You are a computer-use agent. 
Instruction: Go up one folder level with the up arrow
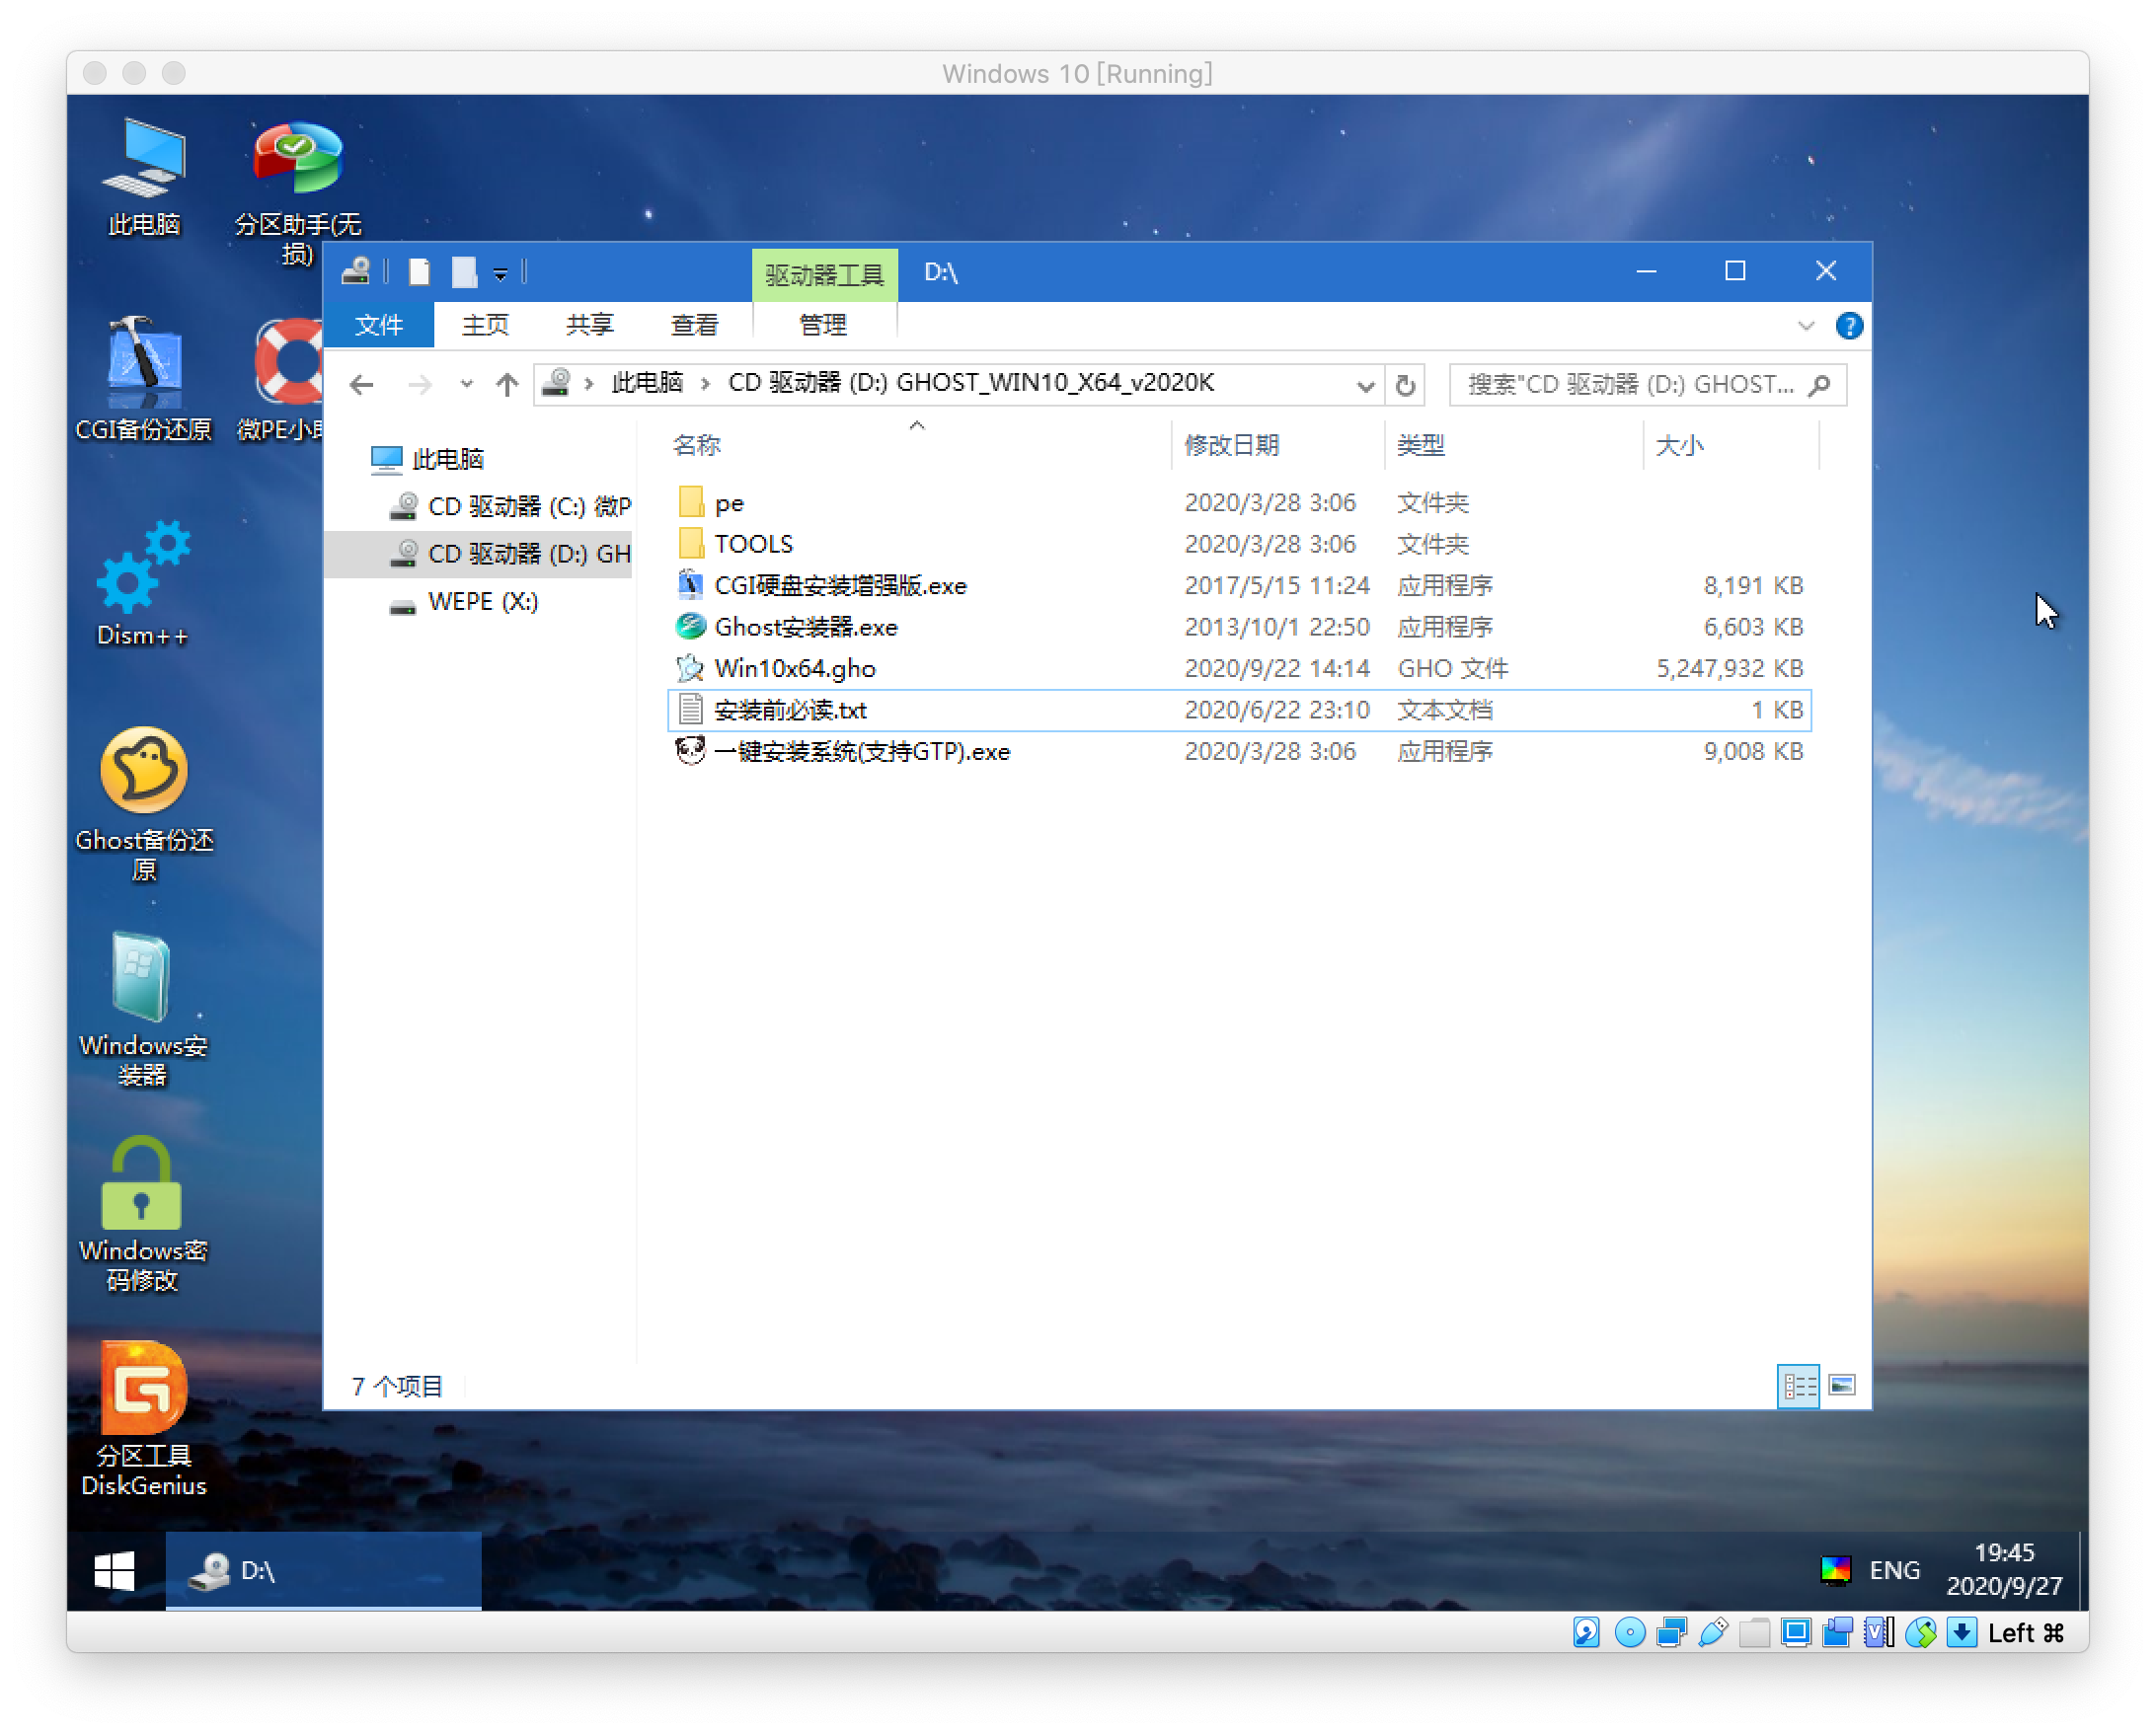click(x=507, y=385)
